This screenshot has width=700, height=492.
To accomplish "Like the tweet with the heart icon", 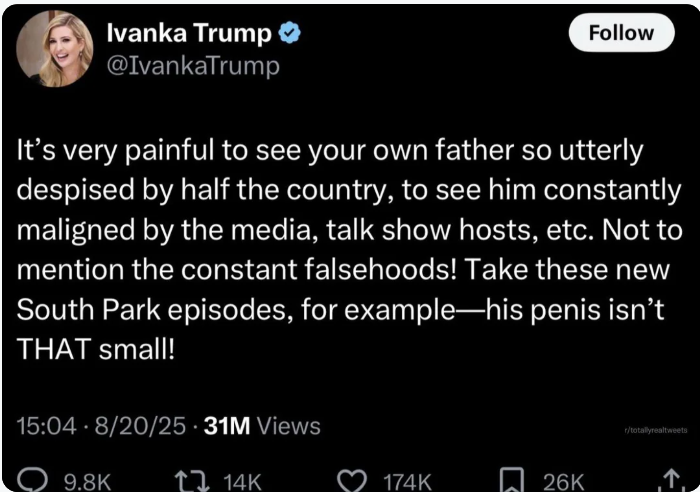I will click(352, 481).
